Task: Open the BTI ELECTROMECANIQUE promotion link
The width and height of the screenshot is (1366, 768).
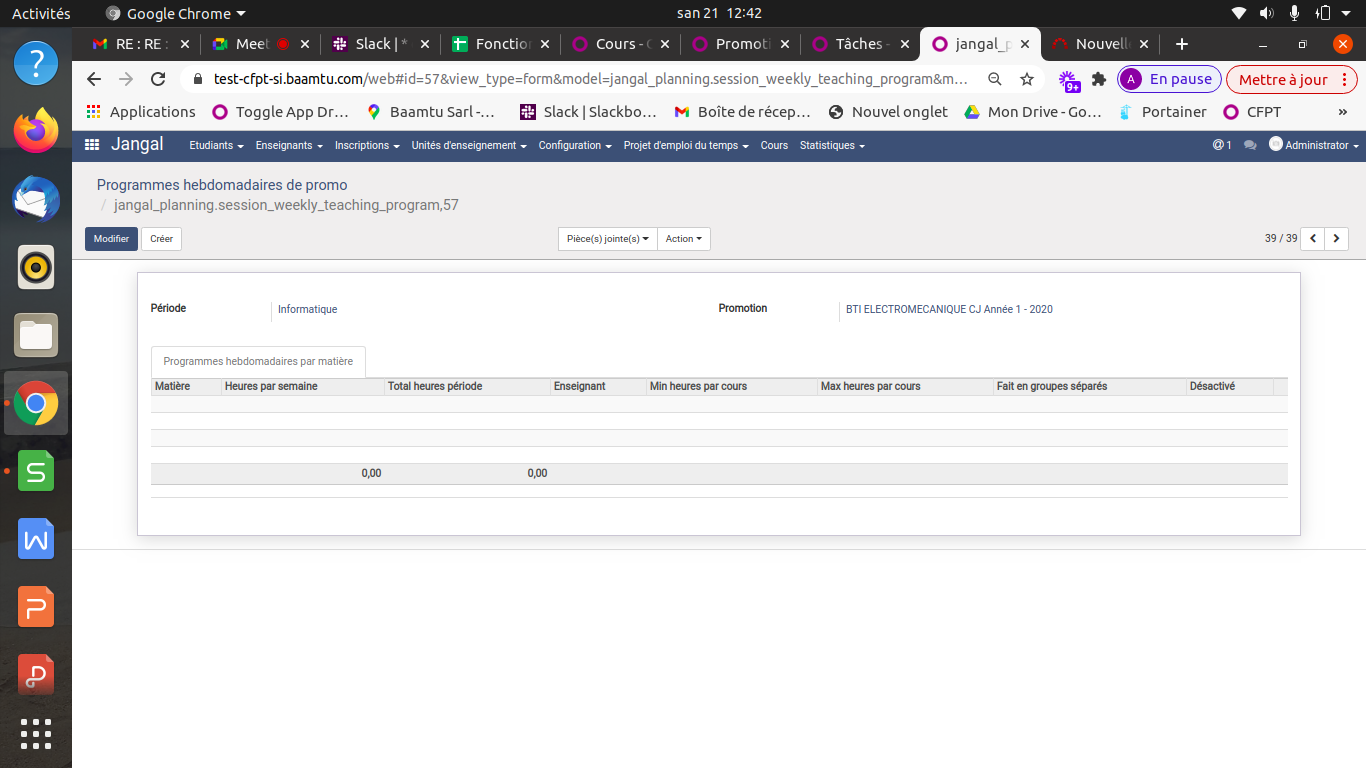Action: (x=949, y=310)
